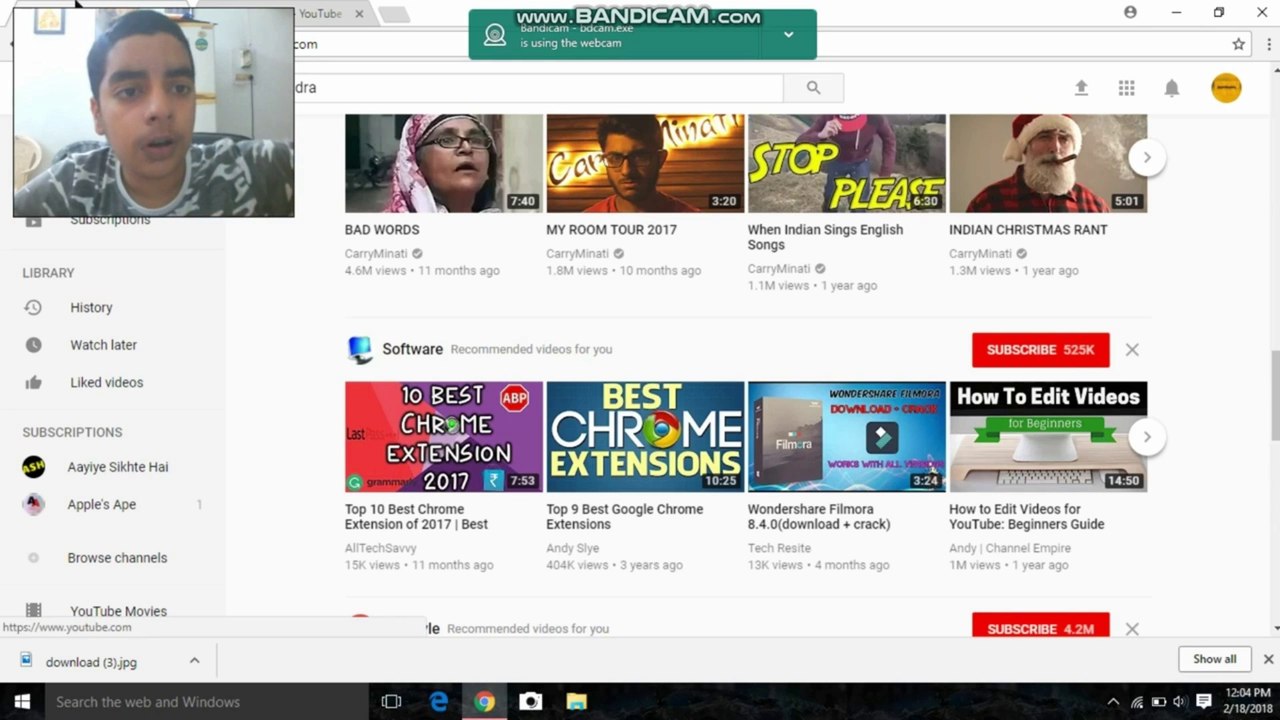Click the Chrome profile icon in title bar
1280x720 pixels.
pyautogui.click(x=1130, y=12)
